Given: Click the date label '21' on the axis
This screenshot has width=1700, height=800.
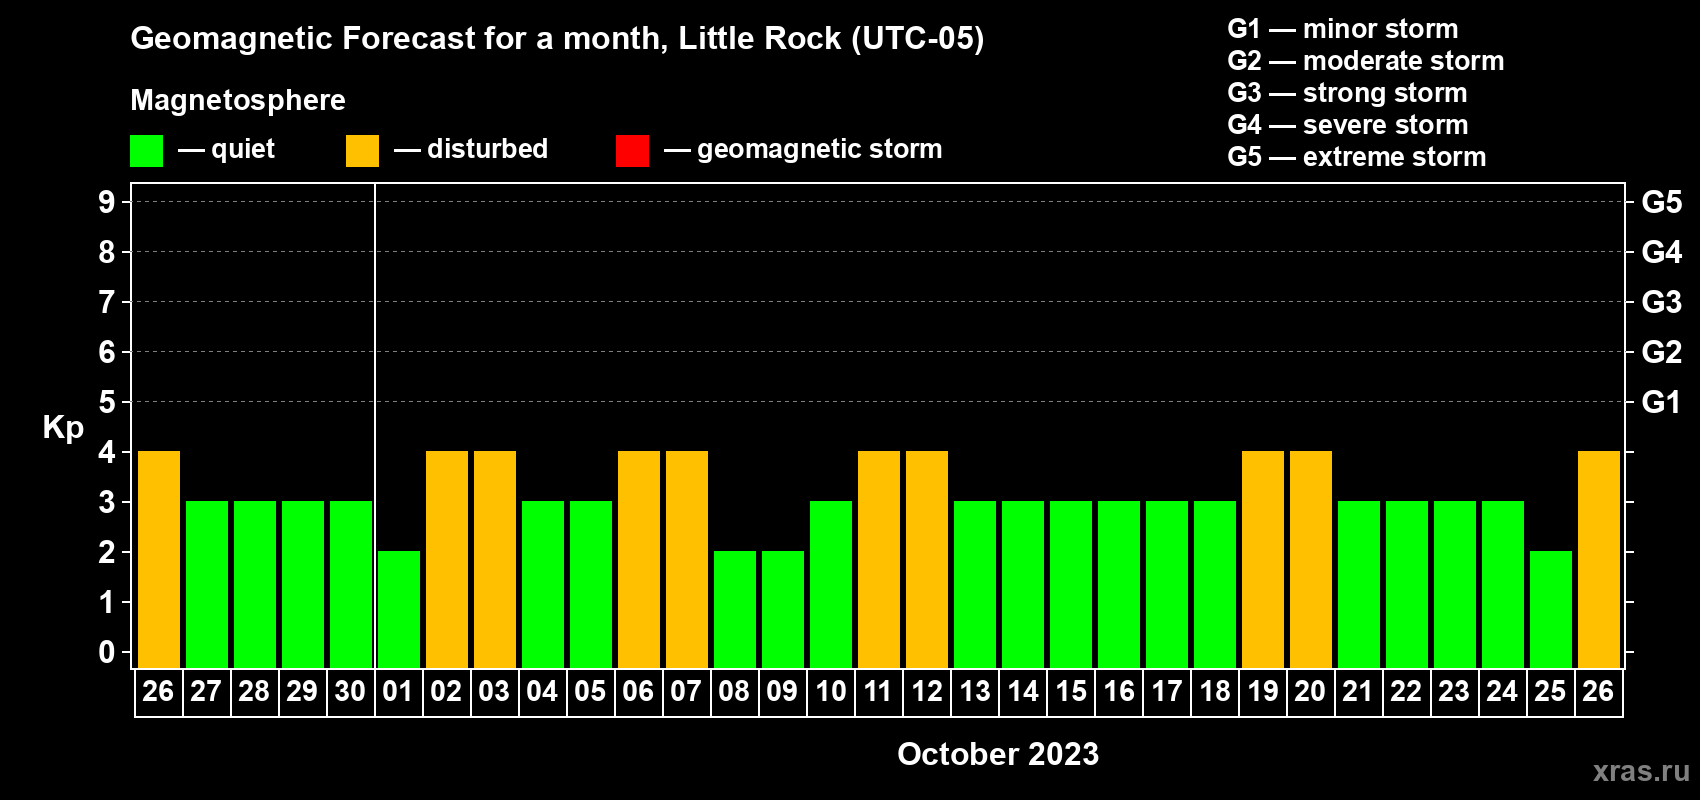Looking at the screenshot, I should (1358, 691).
